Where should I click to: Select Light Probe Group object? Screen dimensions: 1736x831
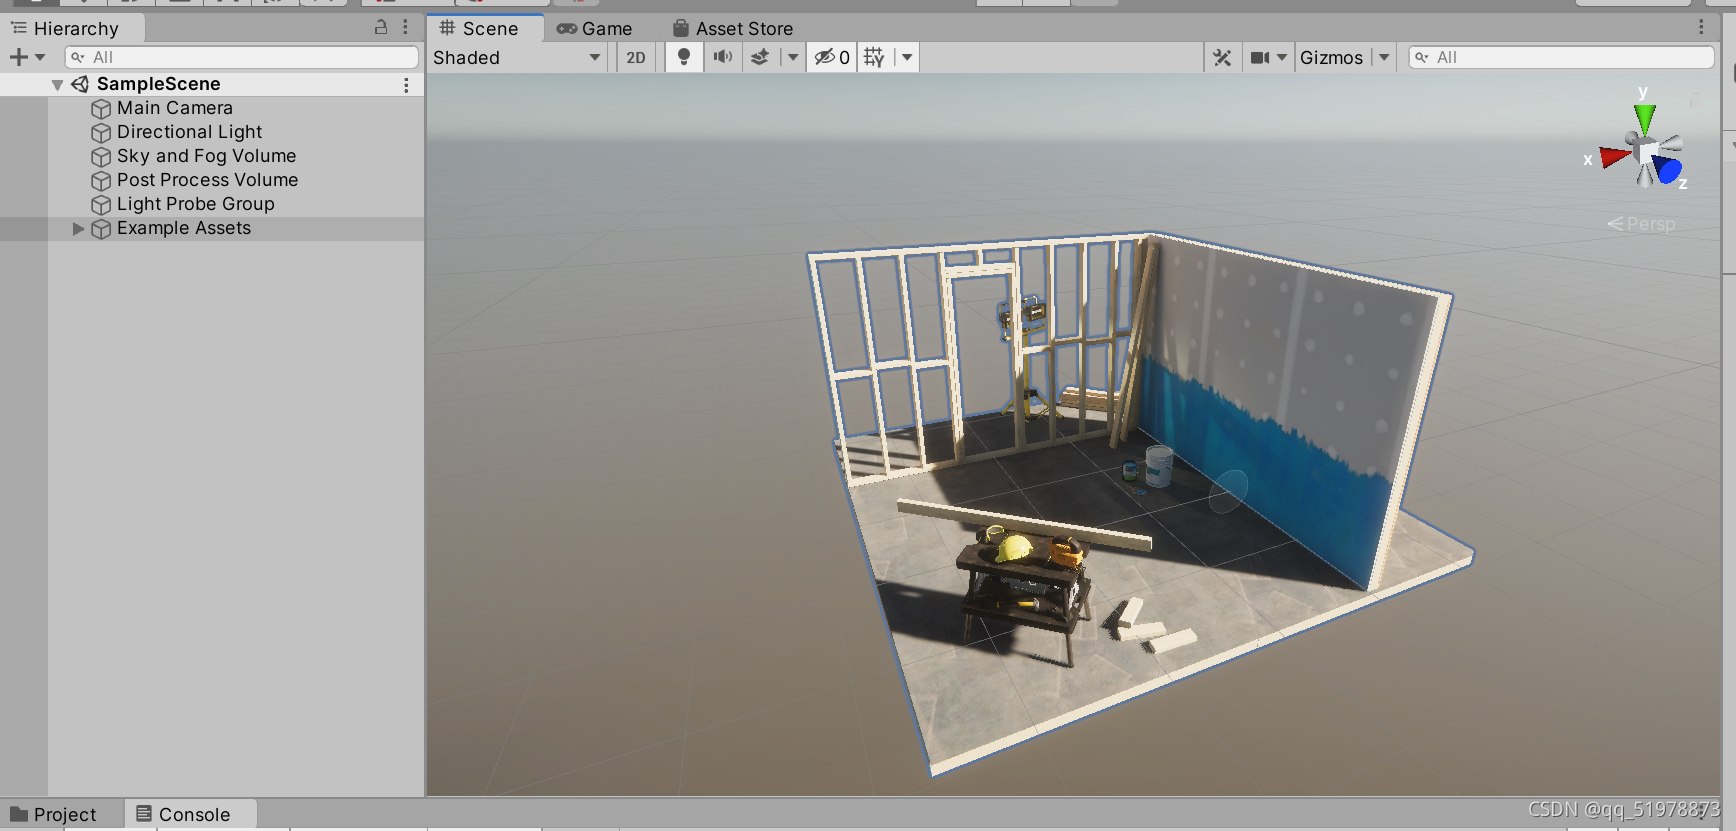point(195,204)
